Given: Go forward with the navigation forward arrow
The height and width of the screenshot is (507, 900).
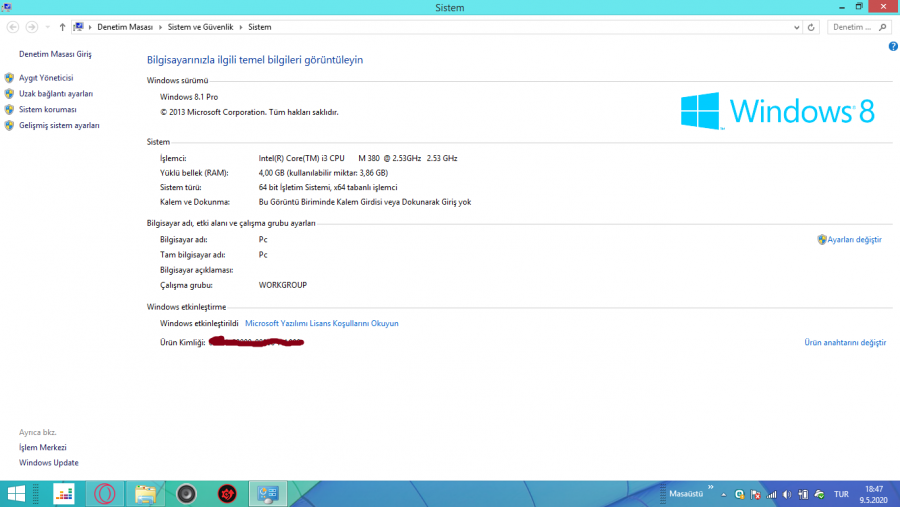Looking at the screenshot, I should tap(32, 27).
